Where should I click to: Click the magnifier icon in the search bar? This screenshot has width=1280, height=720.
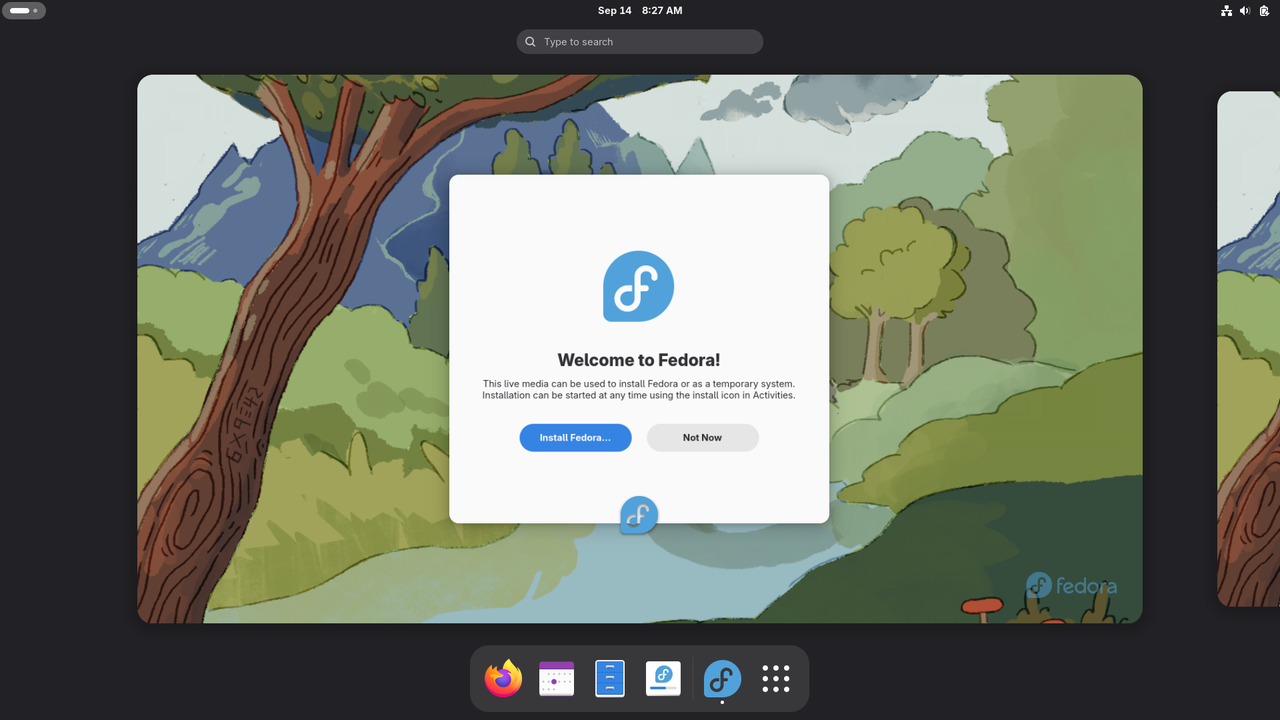point(530,42)
